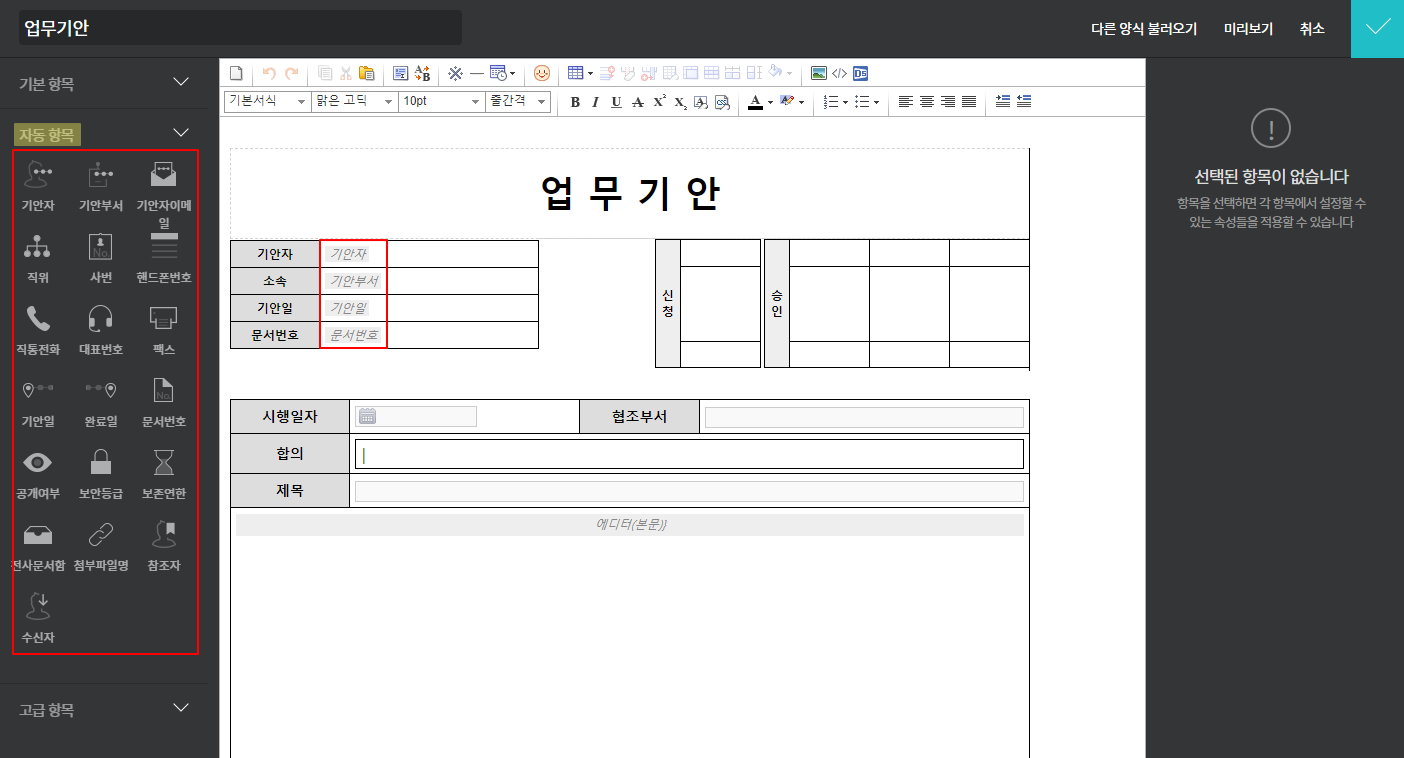This screenshot has height=758, width=1404.
Task: Click the insert table icon
Action: (575, 73)
